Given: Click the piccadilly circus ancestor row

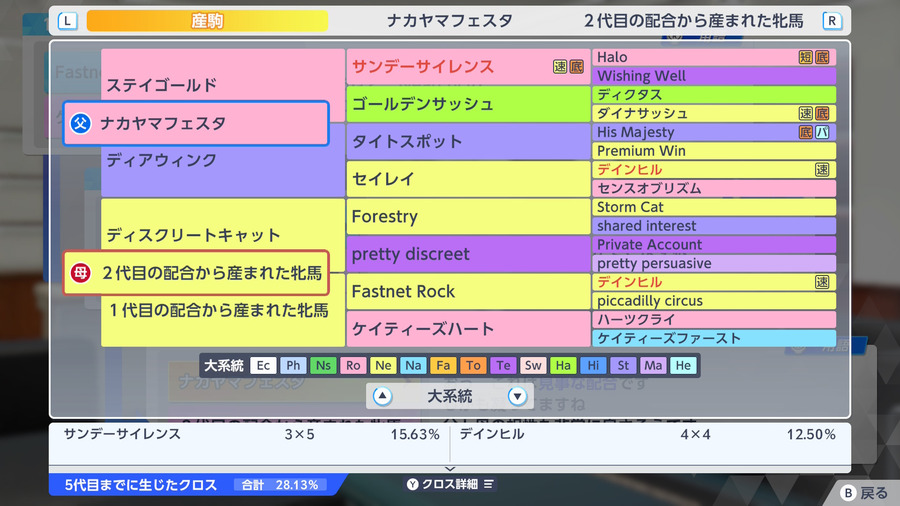Looking at the screenshot, I should pos(714,301).
